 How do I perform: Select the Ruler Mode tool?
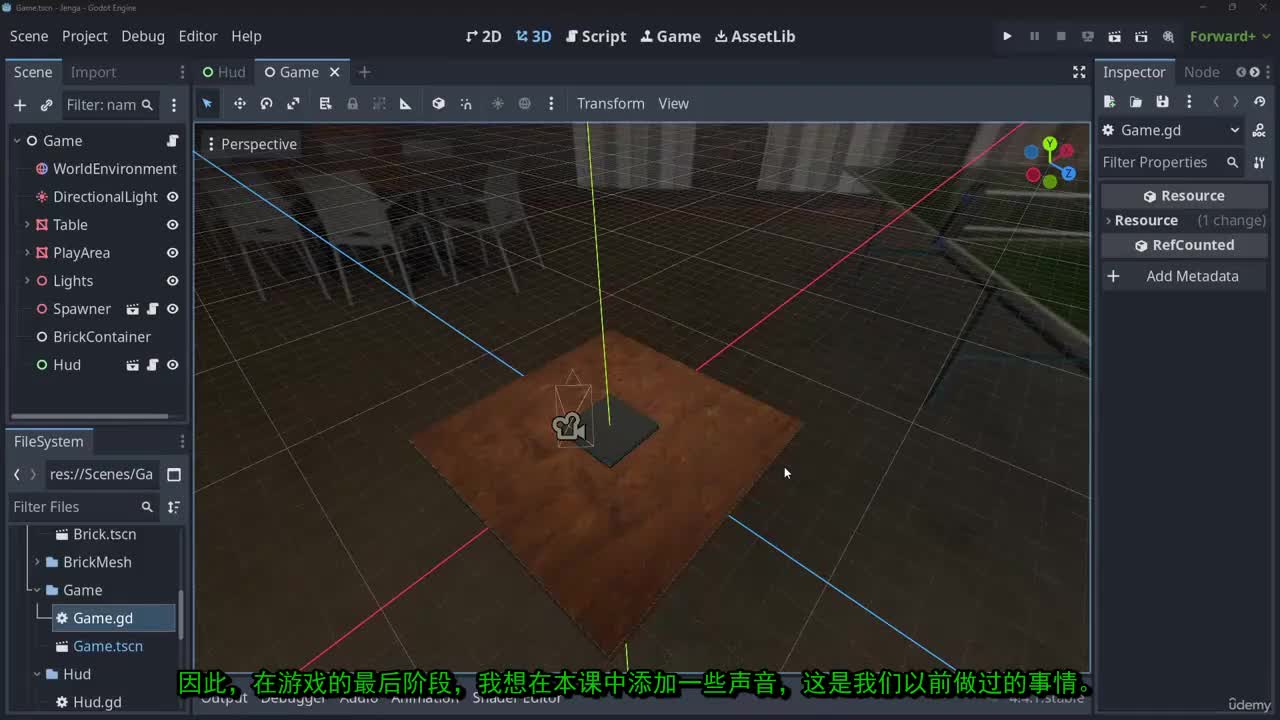click(405, 103)
